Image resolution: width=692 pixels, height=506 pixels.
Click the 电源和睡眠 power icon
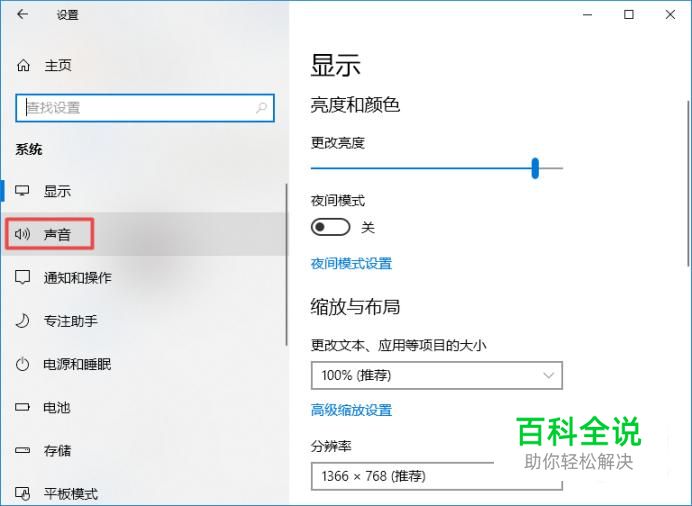[x=22, y=364]
